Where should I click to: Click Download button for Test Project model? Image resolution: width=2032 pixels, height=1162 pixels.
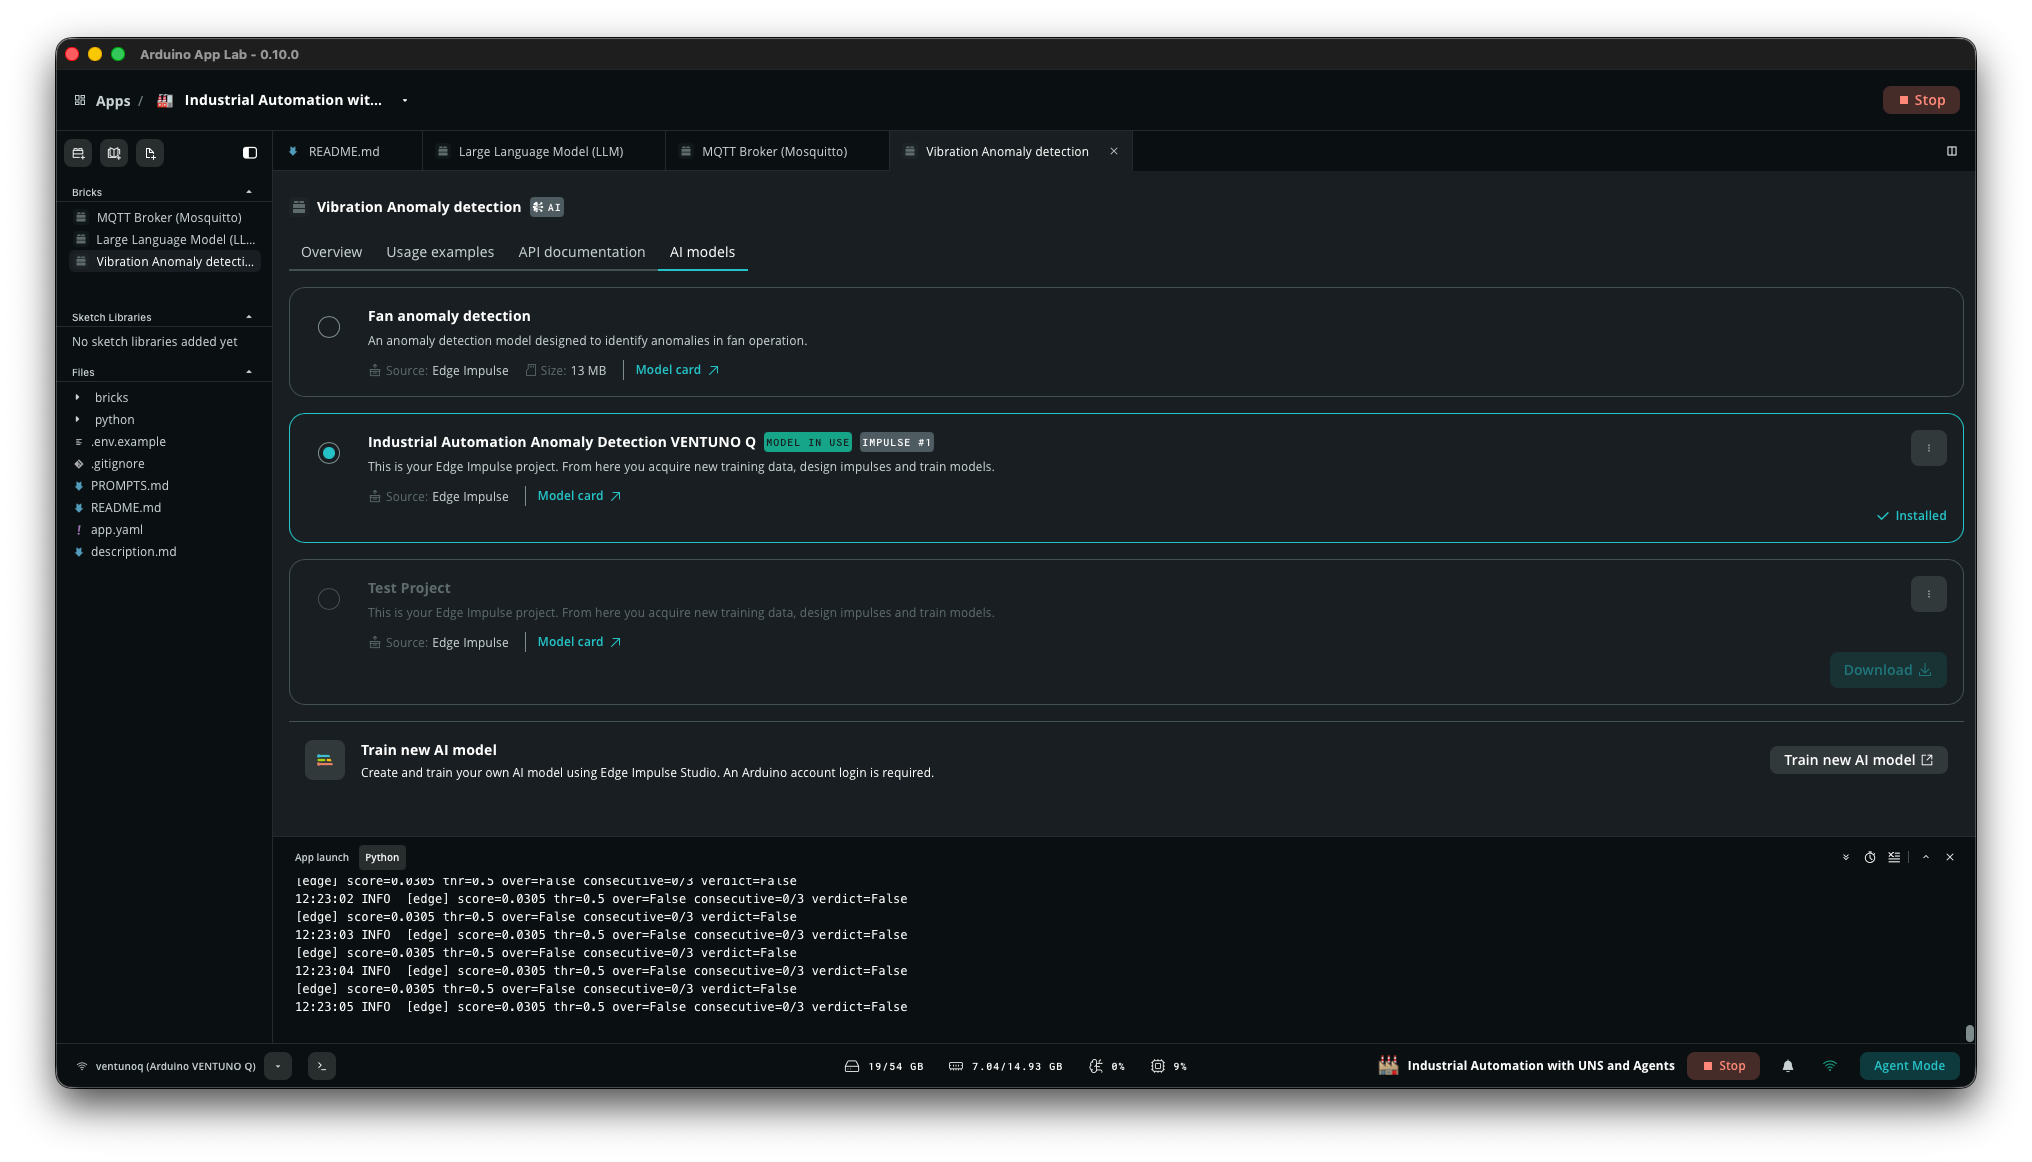[x=1888, y=670]
